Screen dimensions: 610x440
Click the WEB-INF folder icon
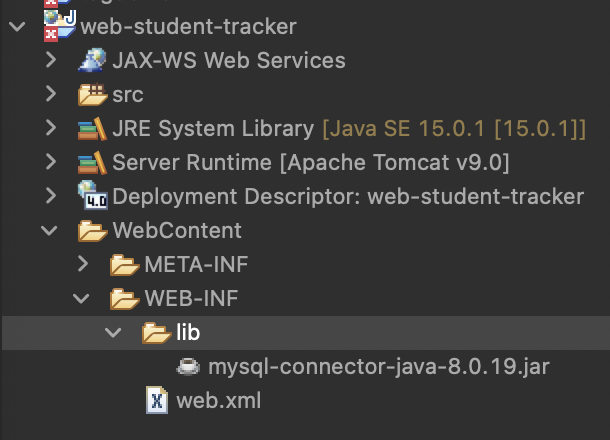[124, 298]
